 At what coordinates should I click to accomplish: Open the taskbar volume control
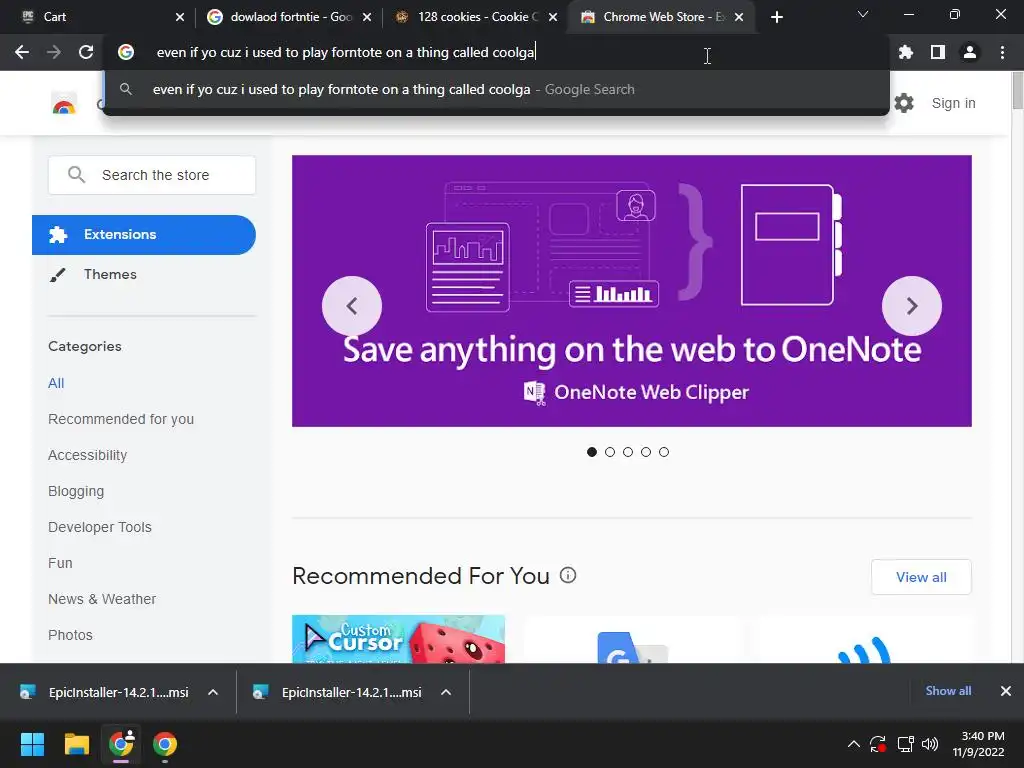pyautogui.click(x=930, y=744)
